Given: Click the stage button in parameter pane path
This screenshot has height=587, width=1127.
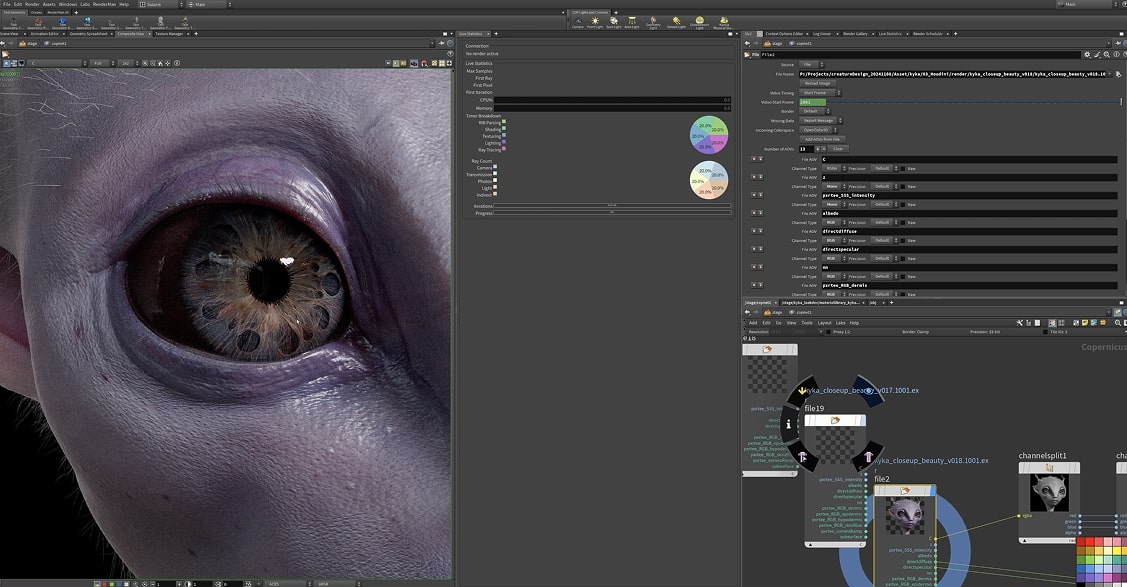Looking at the screenshot, I should [773, 43].
